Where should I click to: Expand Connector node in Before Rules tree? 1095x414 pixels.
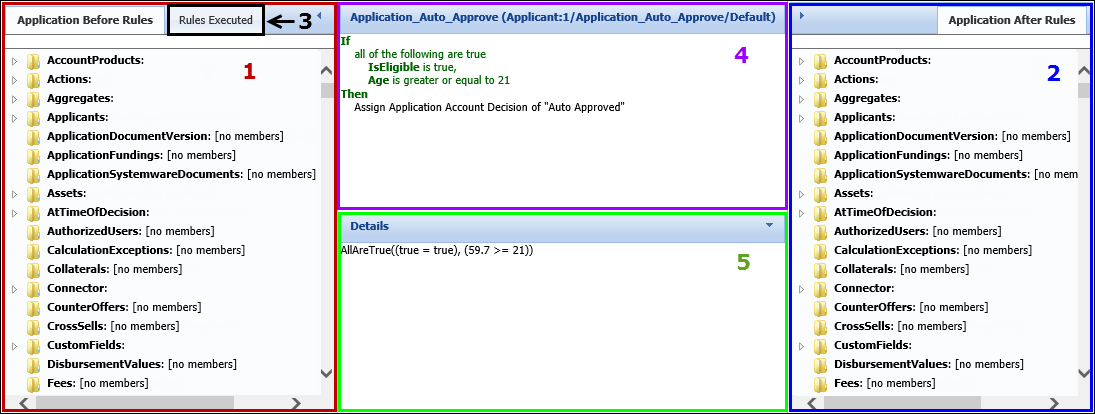coord(15,288)
